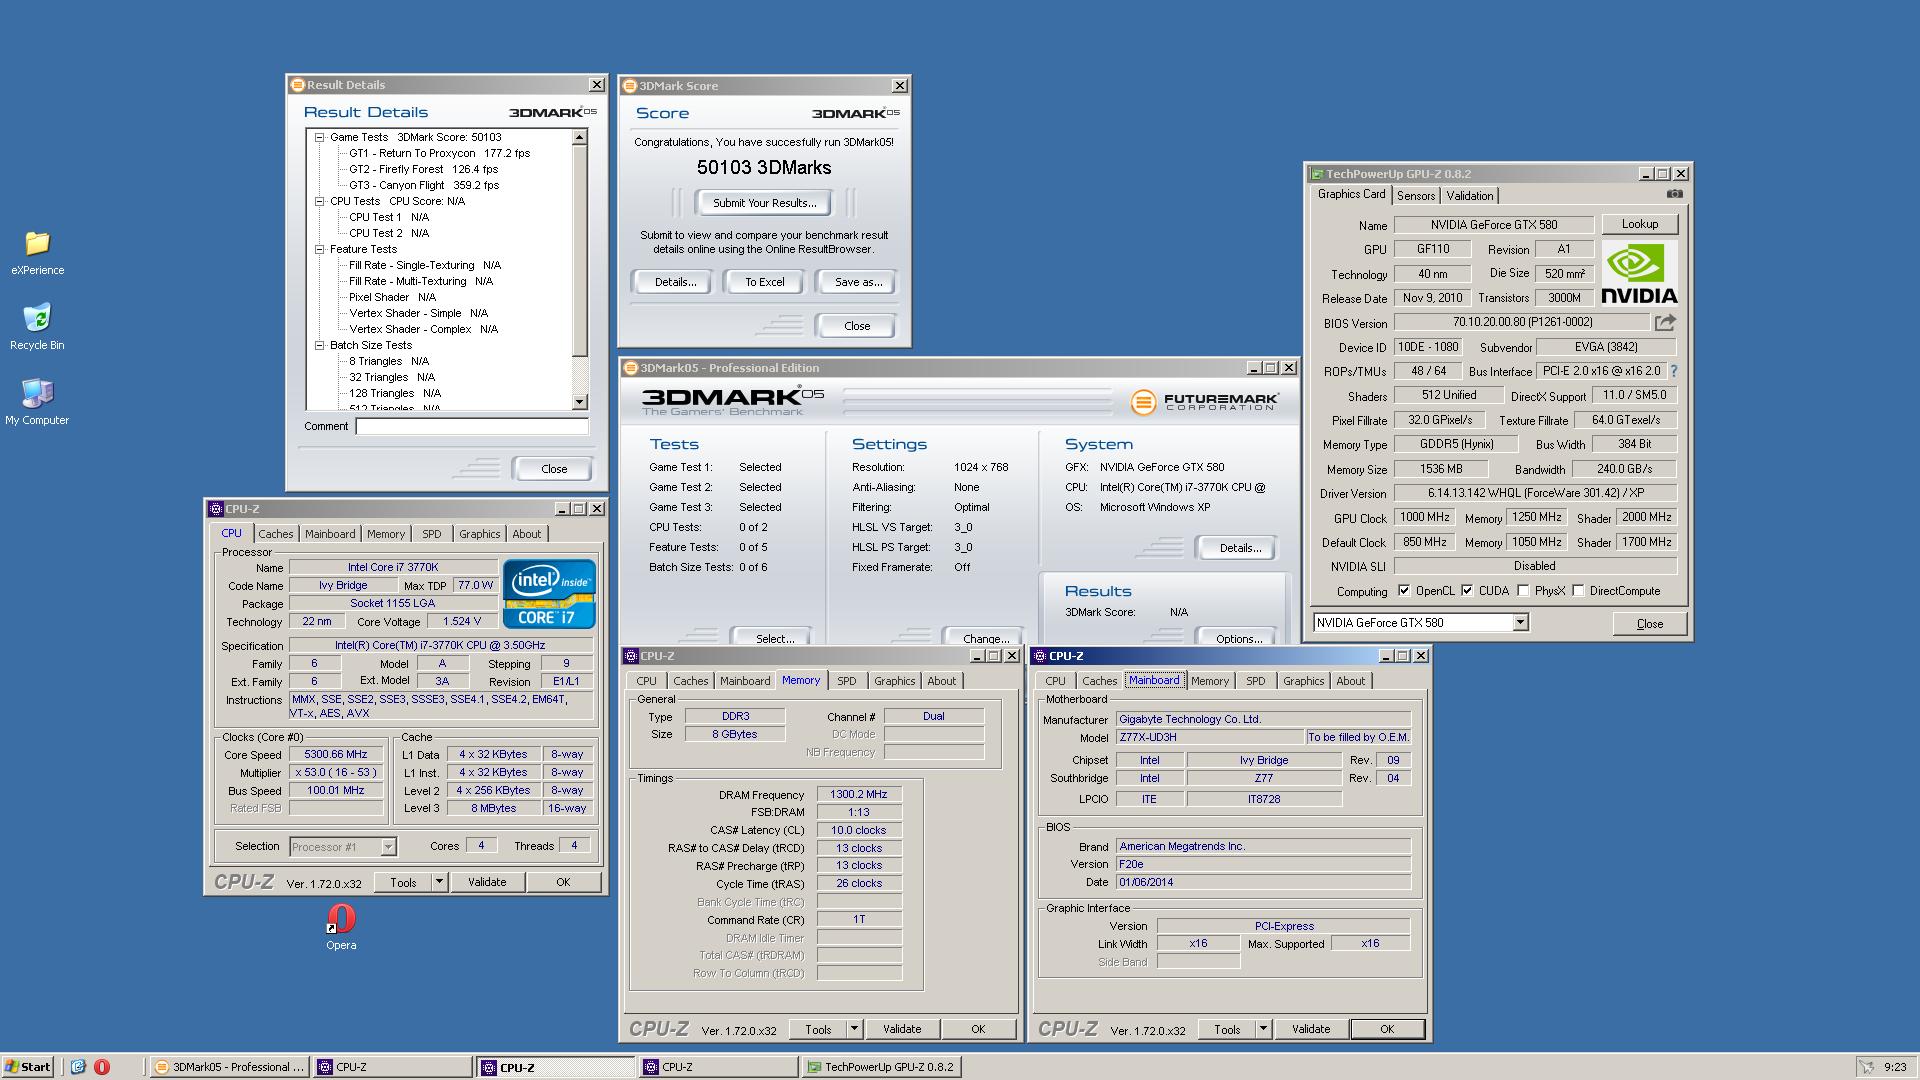
Task: Click the Comment input field
Action: pyautogui.click(x=472, y=426)
